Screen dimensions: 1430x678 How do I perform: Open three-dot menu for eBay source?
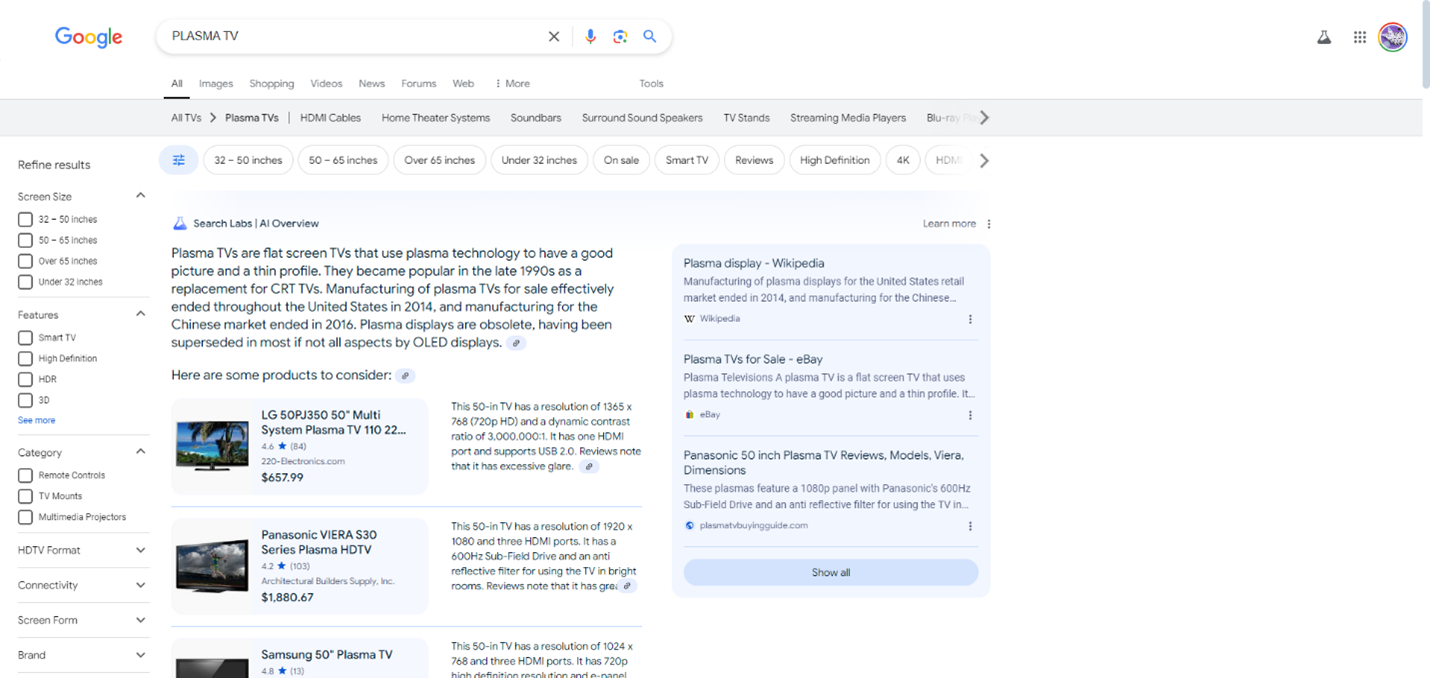[970, 415]
